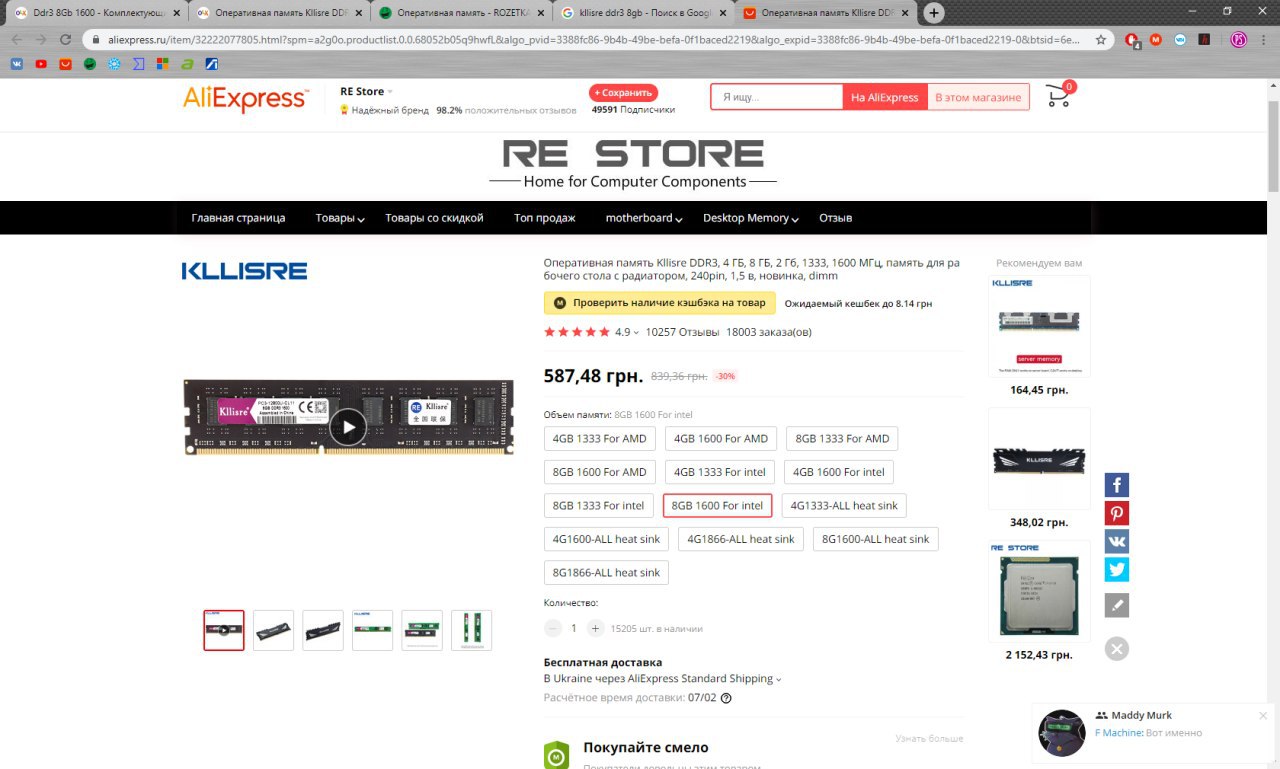The image size is (1280, 769).
Task: Select the 4GB 1600 For intel option
Action: coord(839,472)
